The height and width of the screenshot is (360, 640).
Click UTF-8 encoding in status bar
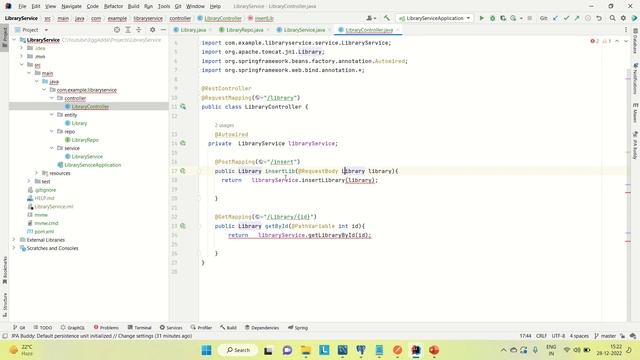coord(558,336)
